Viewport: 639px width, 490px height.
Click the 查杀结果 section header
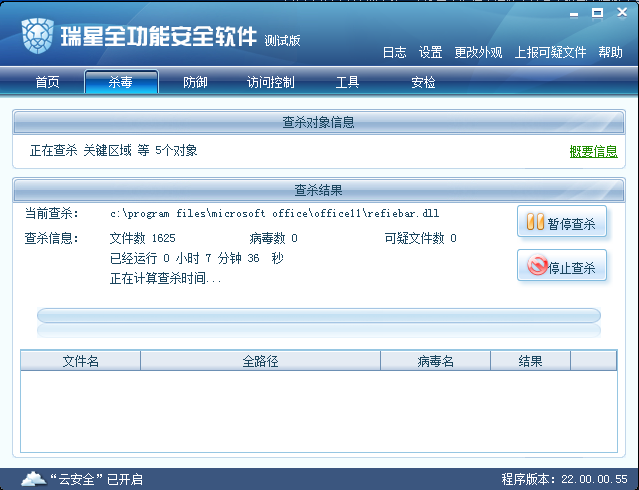pyautogui.click(x=319, y=190)
